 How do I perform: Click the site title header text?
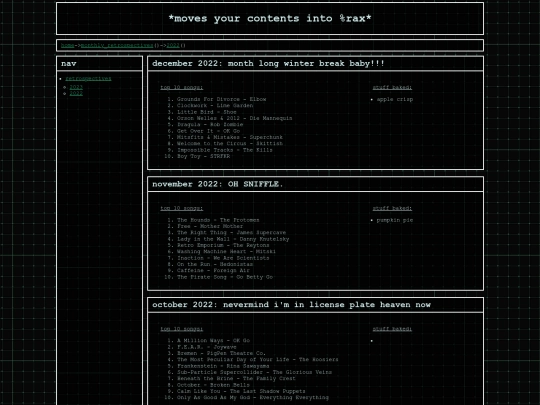[x=270, y=18]
